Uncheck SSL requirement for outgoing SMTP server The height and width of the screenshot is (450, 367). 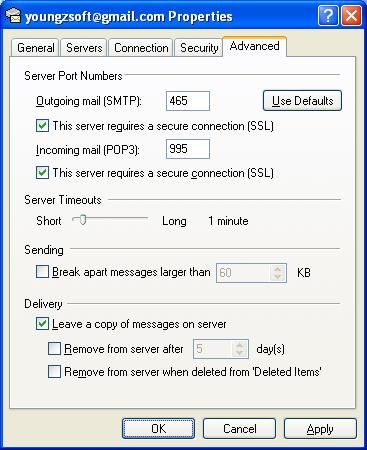43,126
